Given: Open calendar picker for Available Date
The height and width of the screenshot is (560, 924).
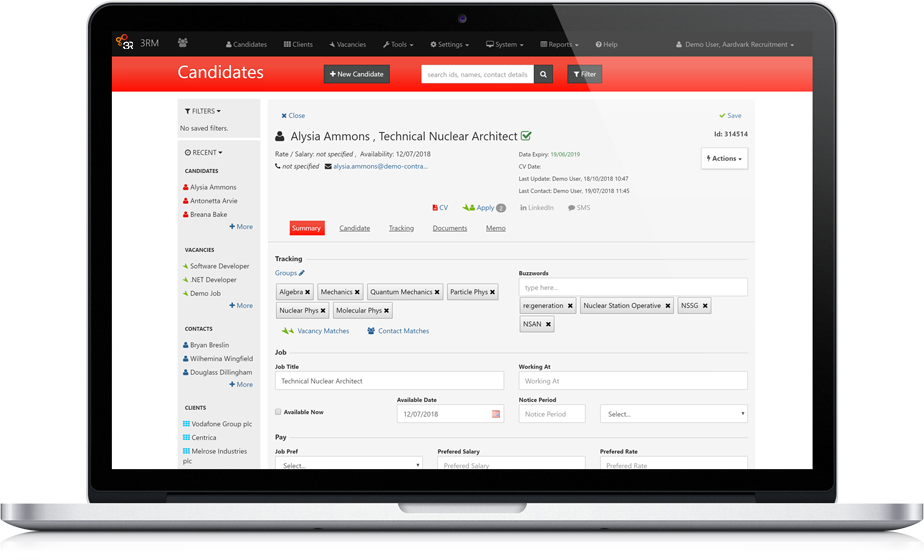Looking at the screenshot, I should coord(496,414).
